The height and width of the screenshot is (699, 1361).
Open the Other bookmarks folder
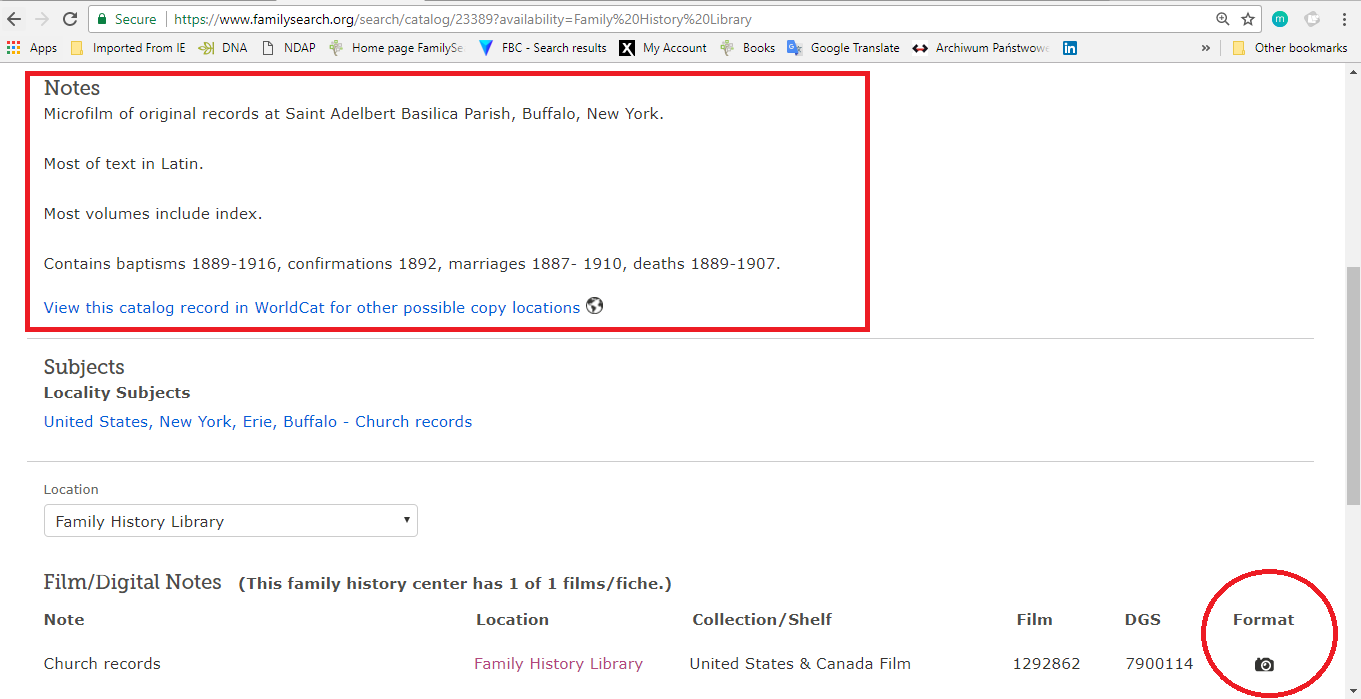point(1290,48)
